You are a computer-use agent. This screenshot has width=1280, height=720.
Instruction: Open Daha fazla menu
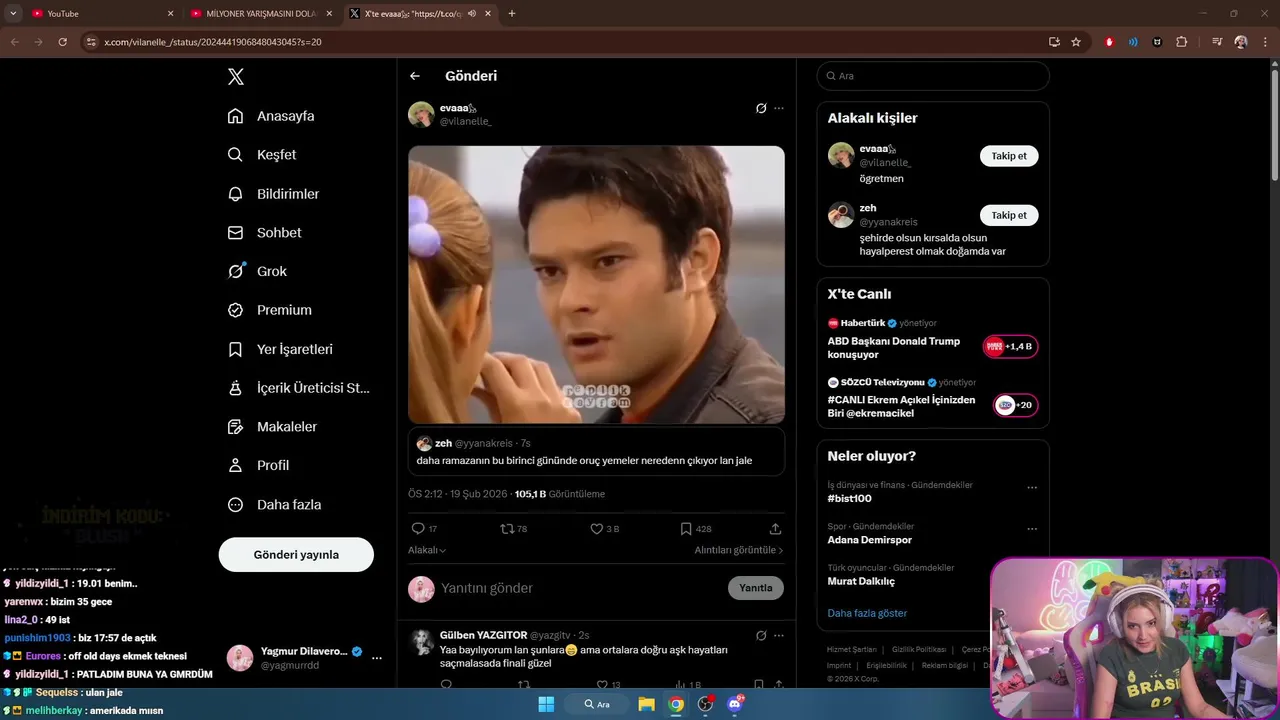(x=274, y=505)
